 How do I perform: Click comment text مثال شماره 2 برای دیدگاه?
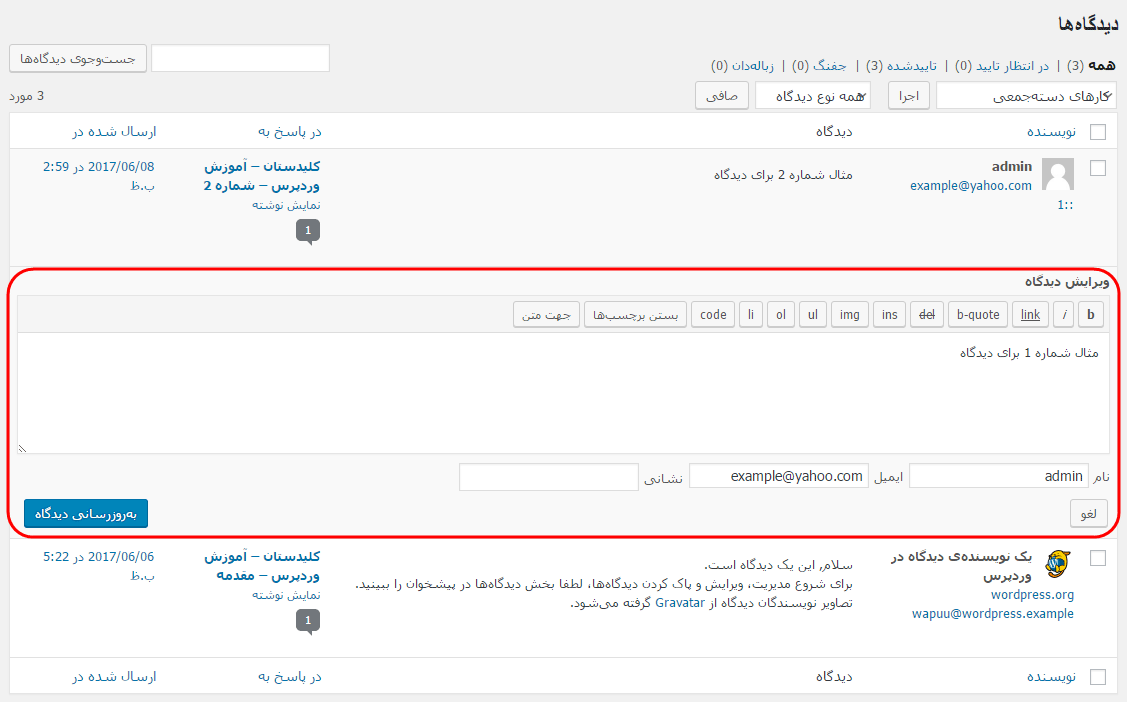(783, 175)
